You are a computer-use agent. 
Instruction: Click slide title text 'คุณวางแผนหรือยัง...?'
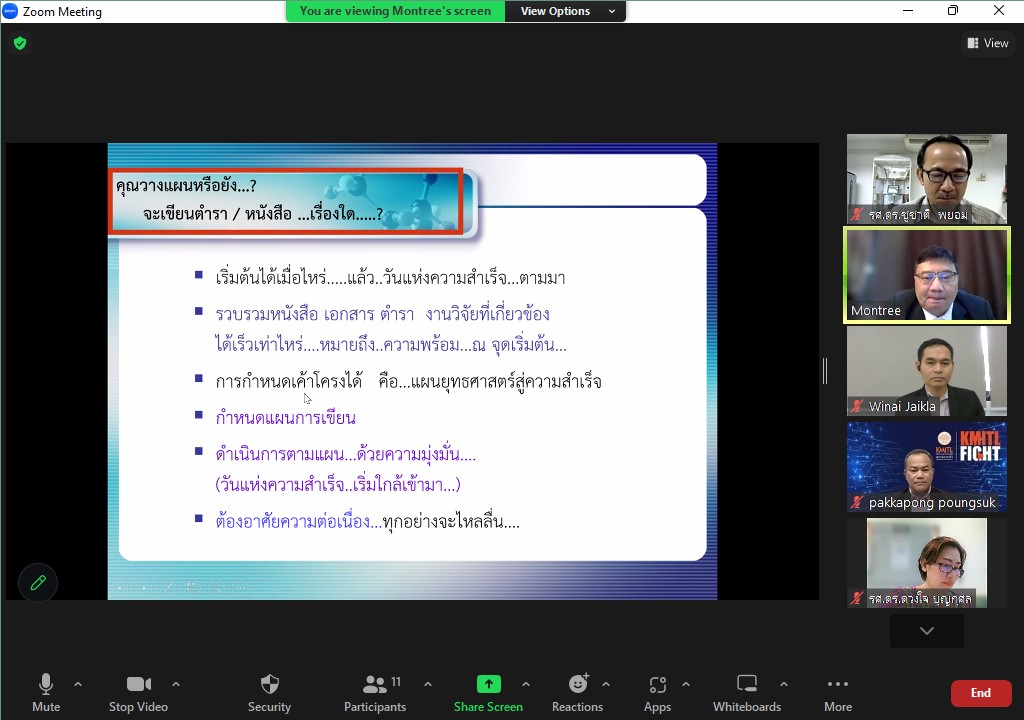[186, 186]
